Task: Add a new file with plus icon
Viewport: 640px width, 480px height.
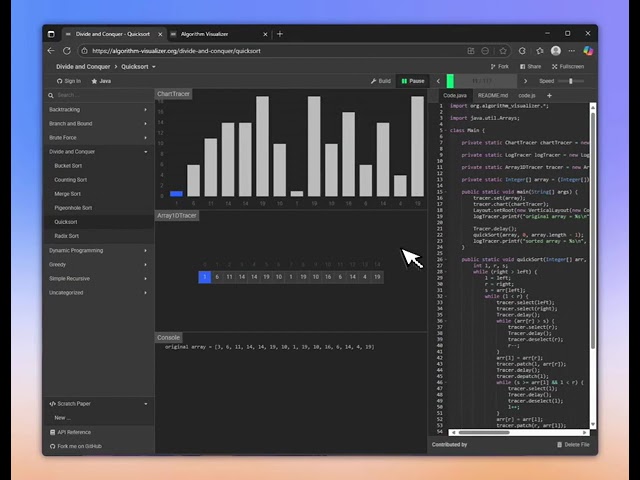Action: pos(549,96)
